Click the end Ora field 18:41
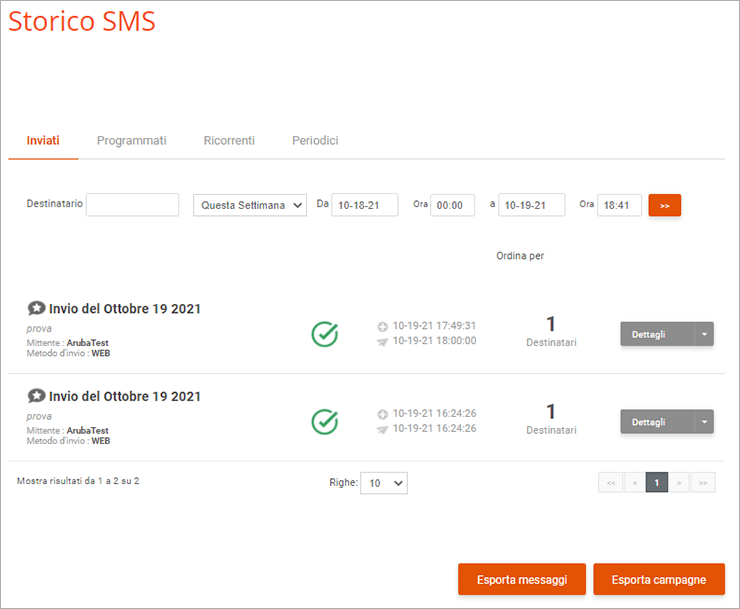 click(x=619, y=205)
